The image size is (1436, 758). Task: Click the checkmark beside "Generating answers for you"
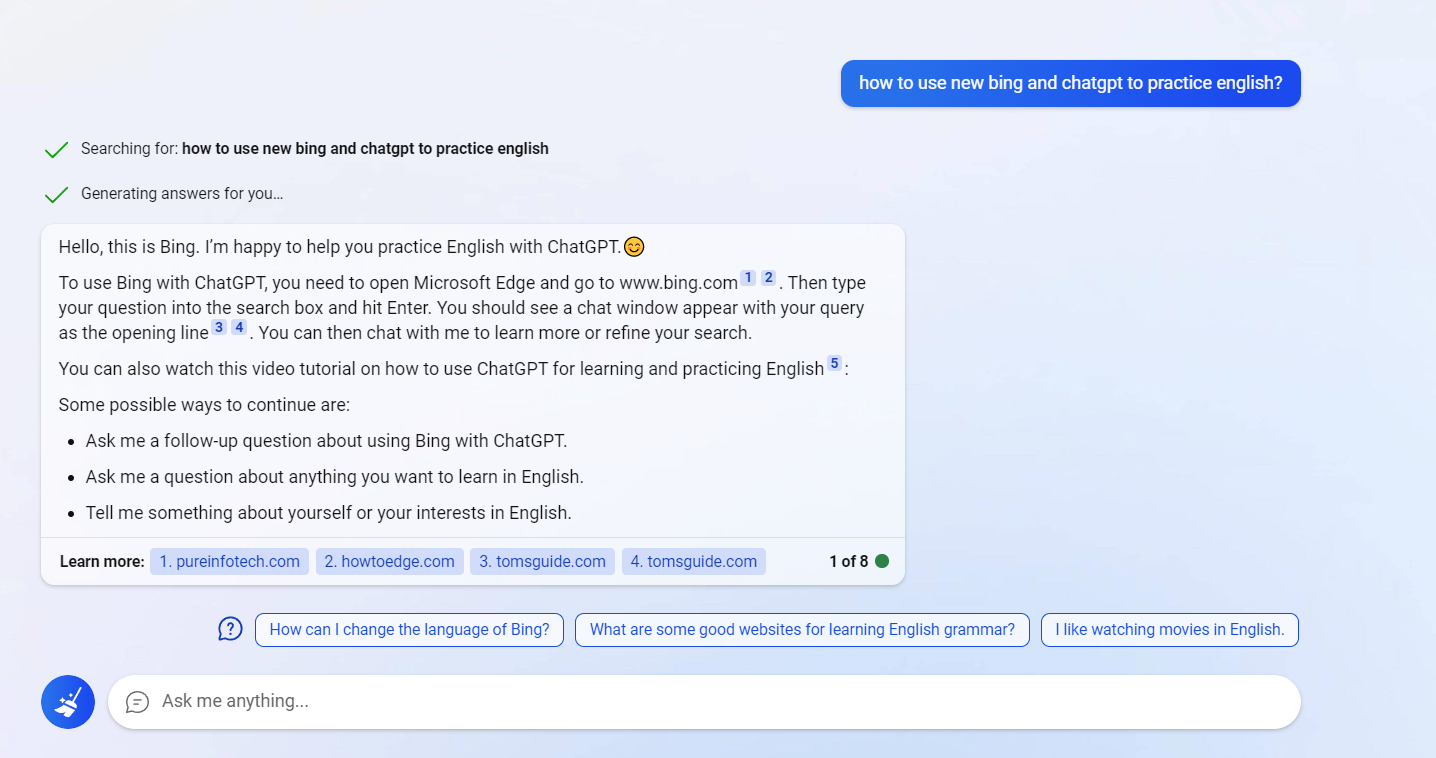tap(56, 194)
